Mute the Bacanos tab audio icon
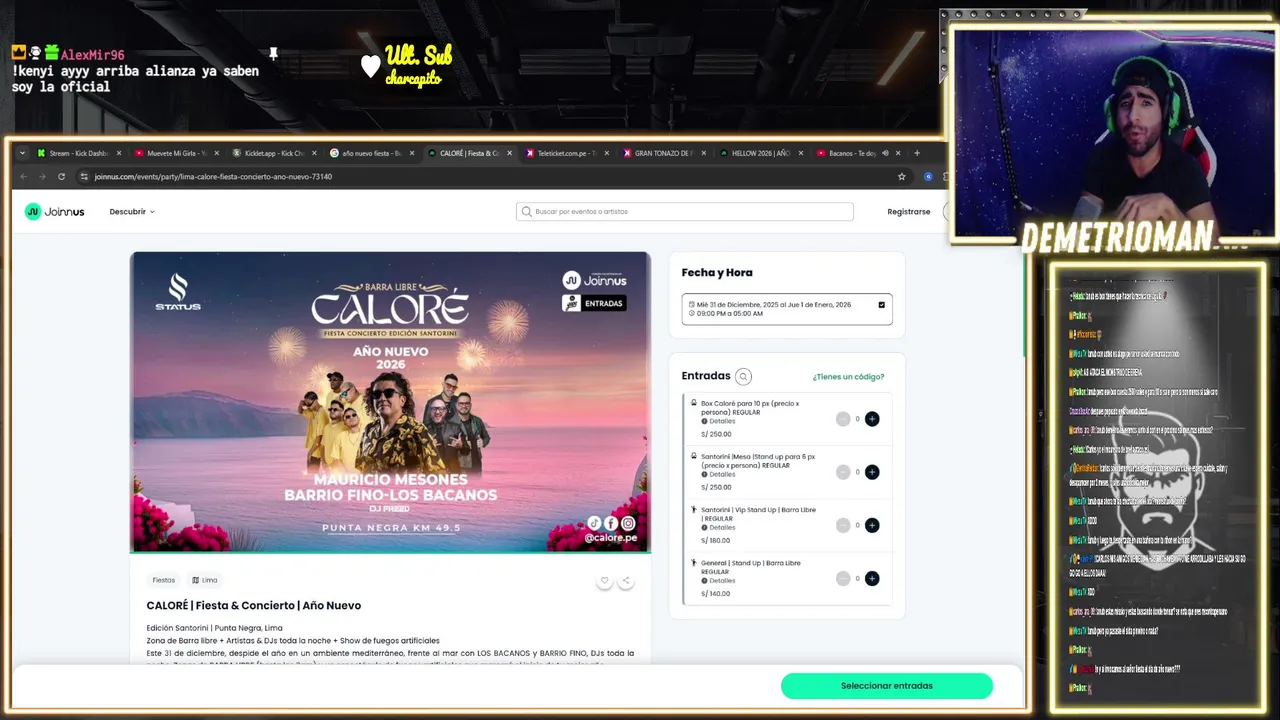The image size is (1280, 720). pos(885,153)
